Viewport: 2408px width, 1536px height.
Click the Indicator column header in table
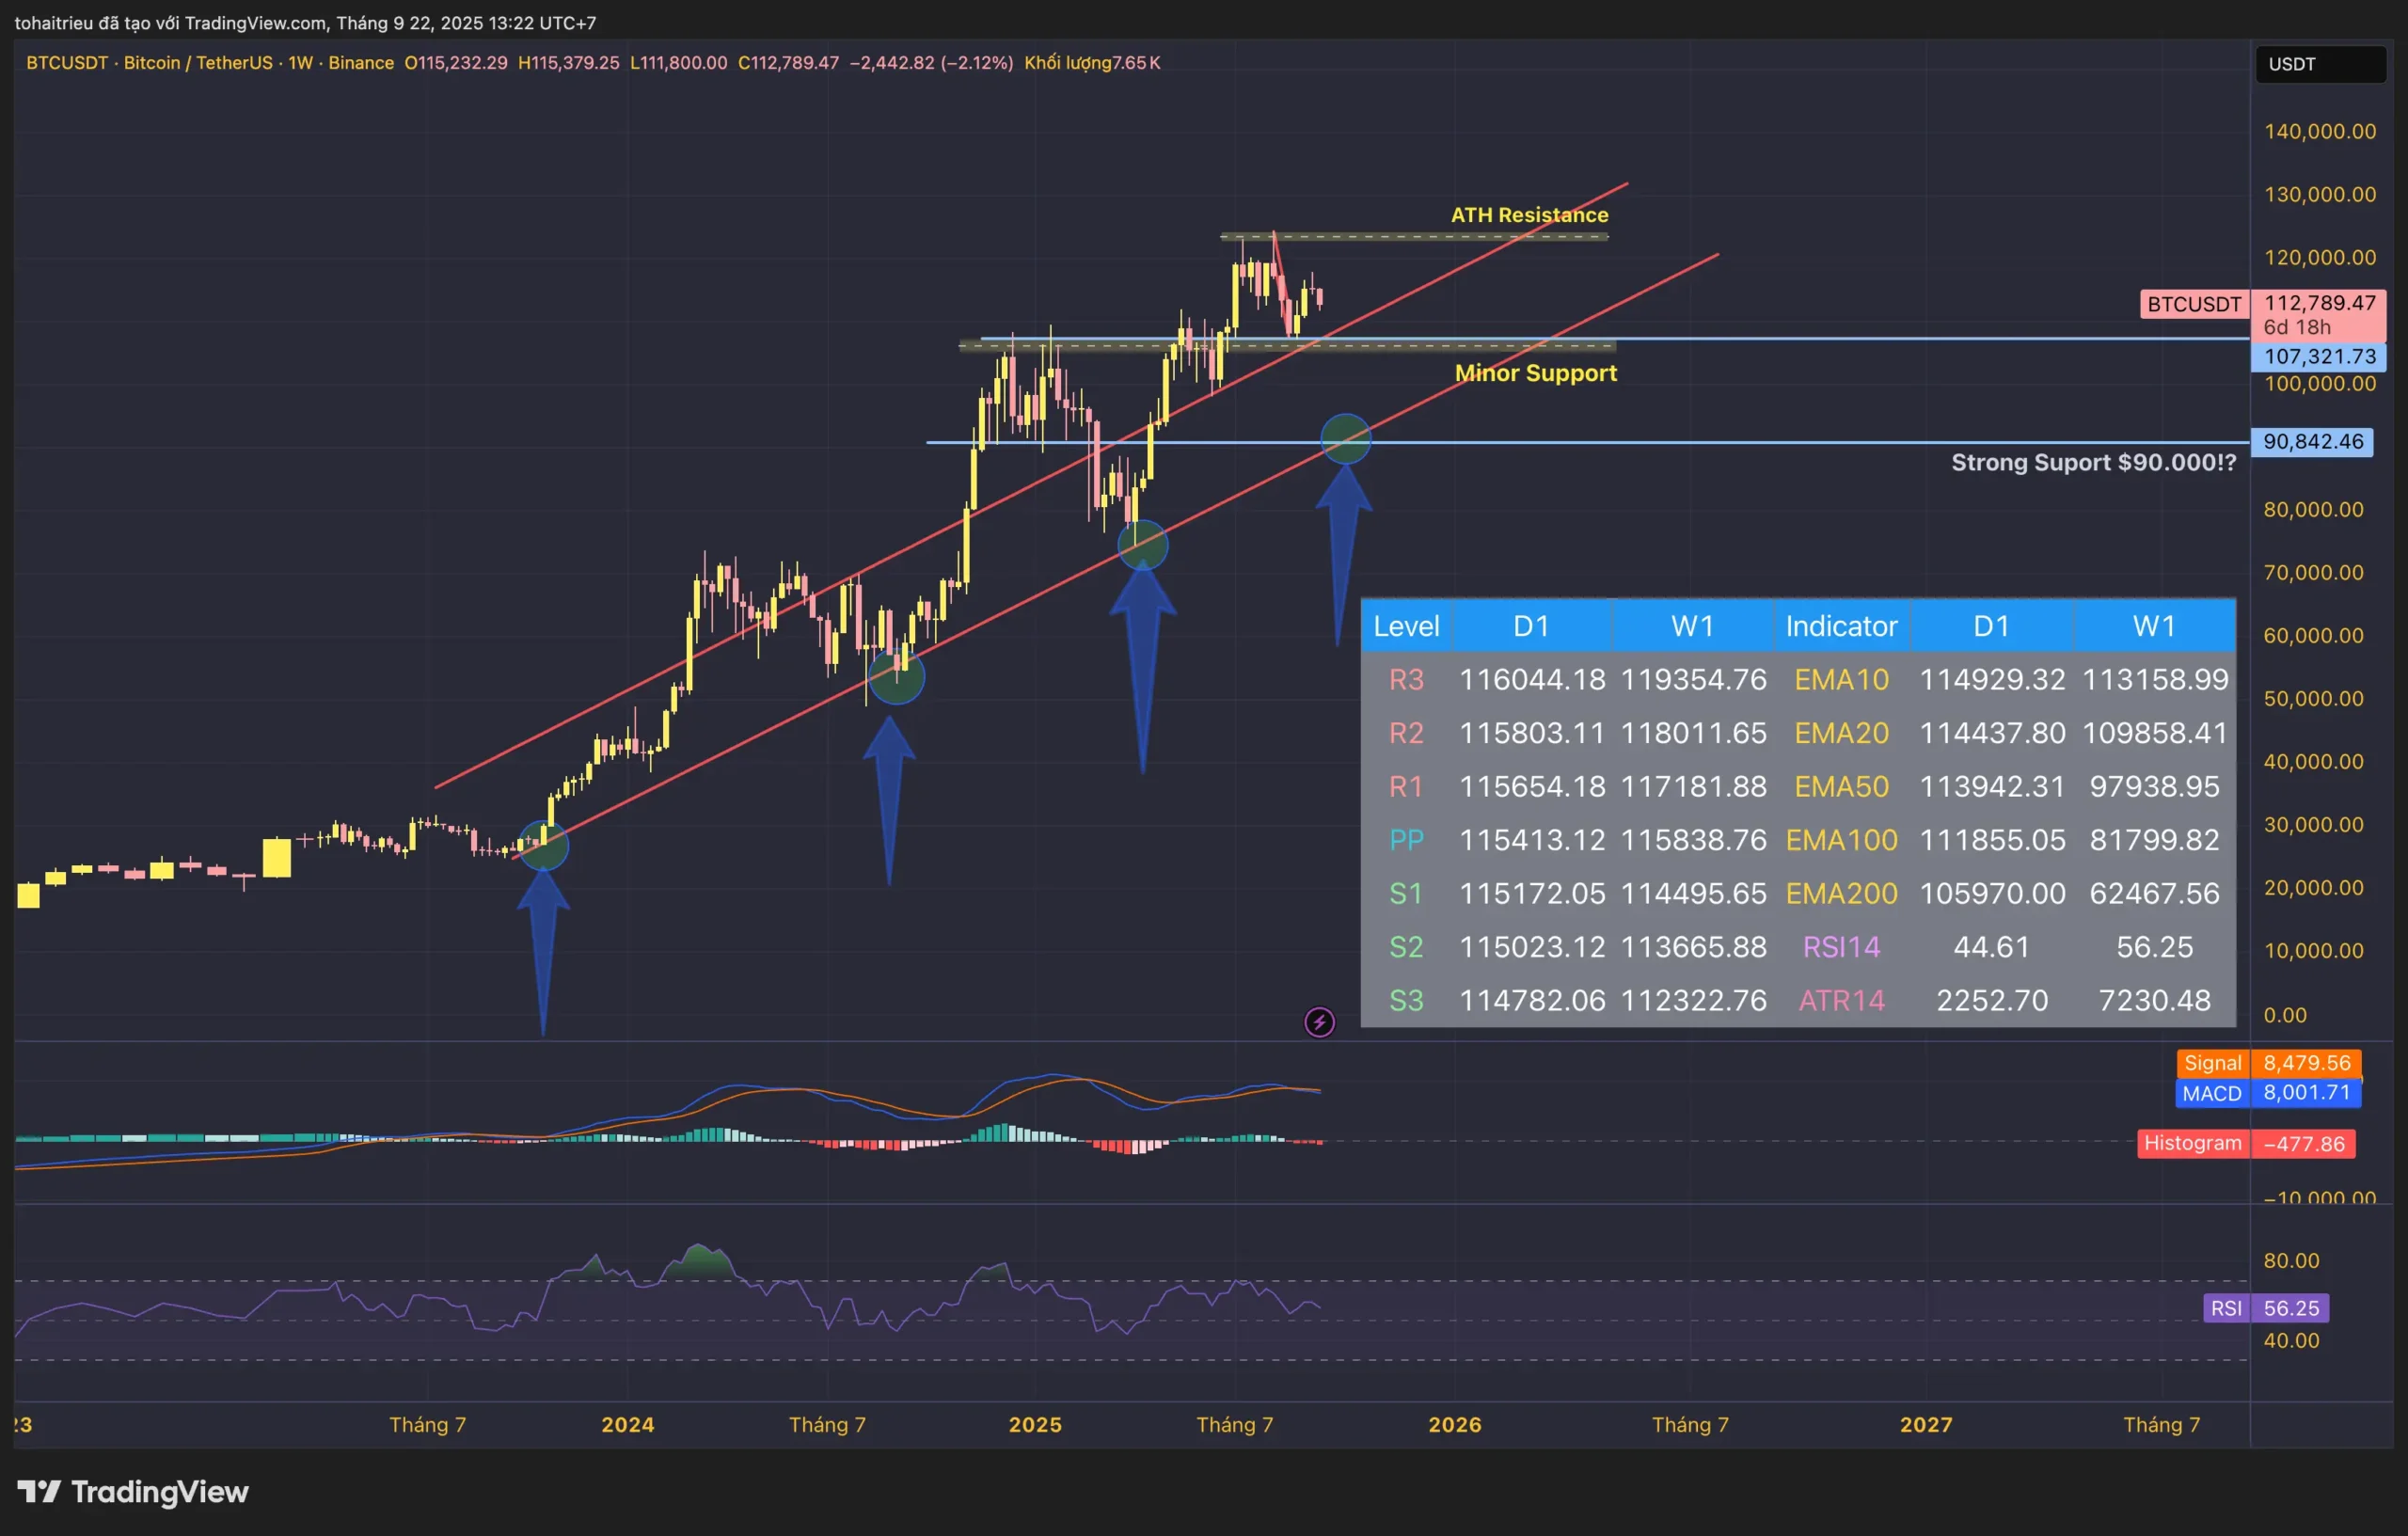point(1841,626)
